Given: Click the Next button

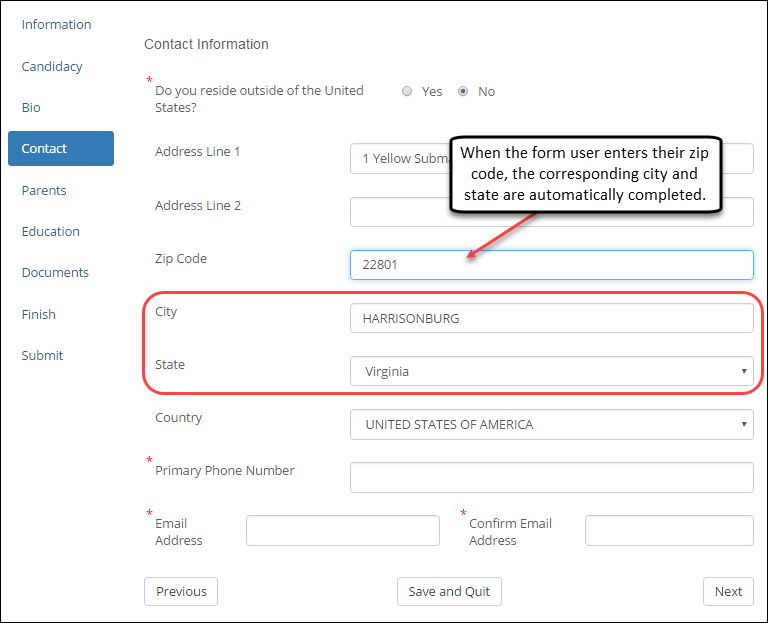Looking at the screenshot, I should tap(728, 591).
